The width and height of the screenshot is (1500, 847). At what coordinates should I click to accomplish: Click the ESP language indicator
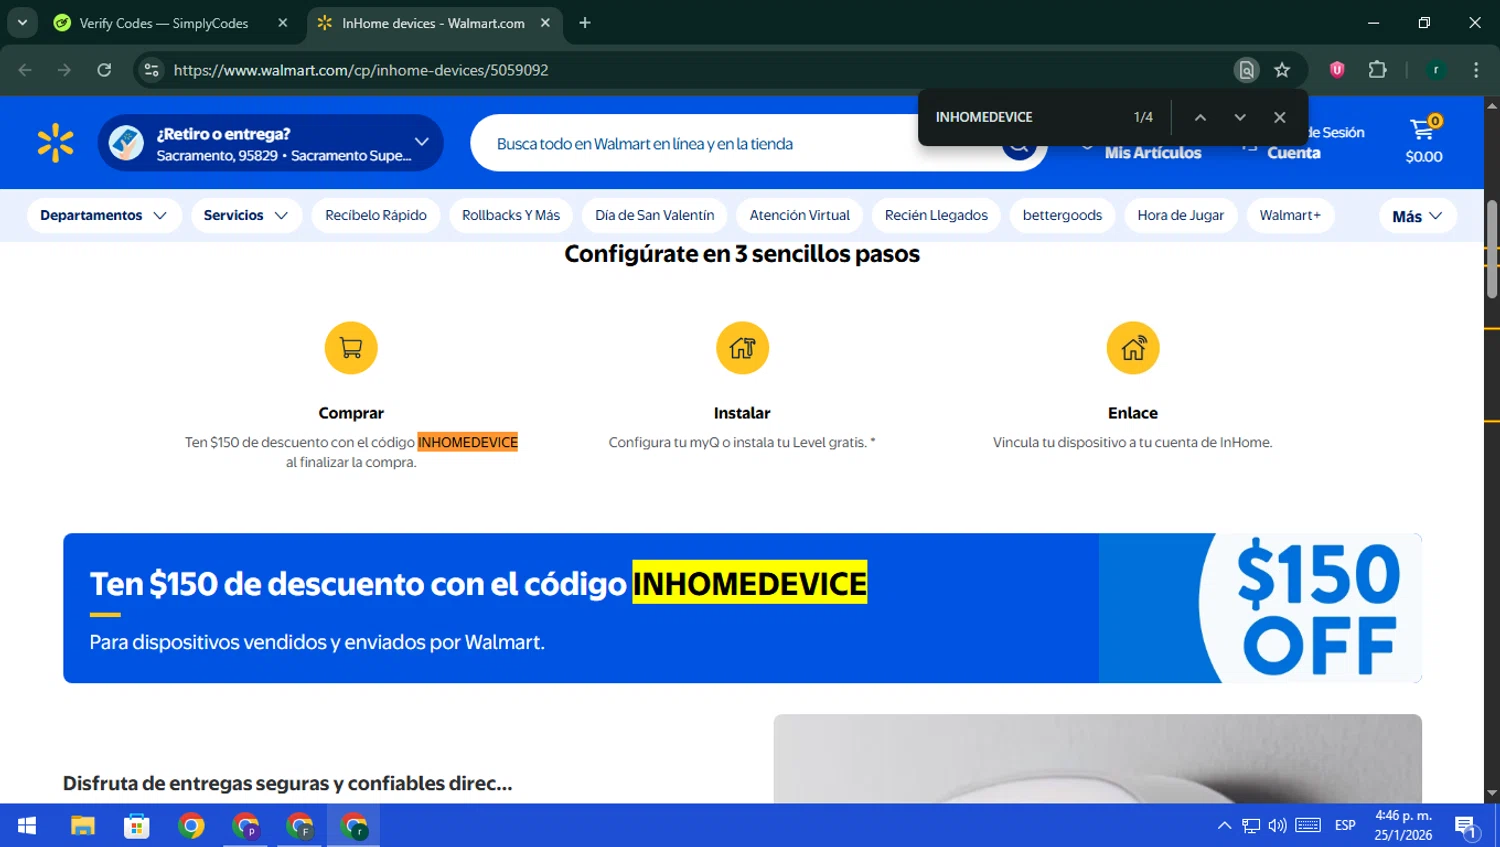(1345, 826)
